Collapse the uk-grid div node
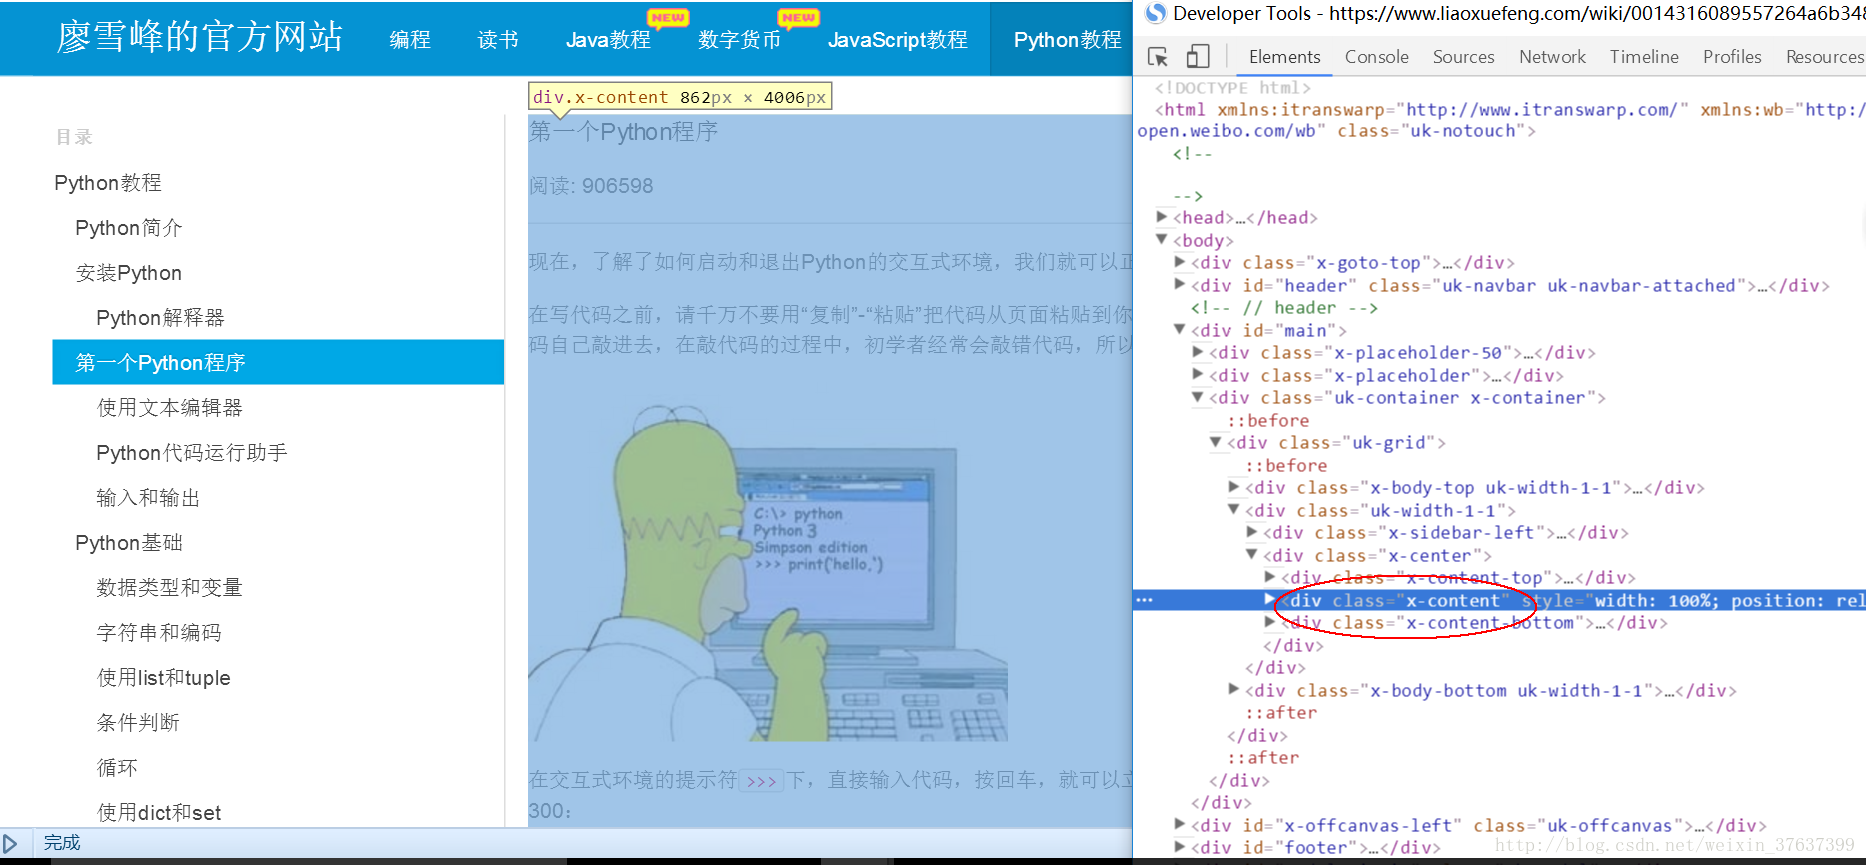 1216,442
